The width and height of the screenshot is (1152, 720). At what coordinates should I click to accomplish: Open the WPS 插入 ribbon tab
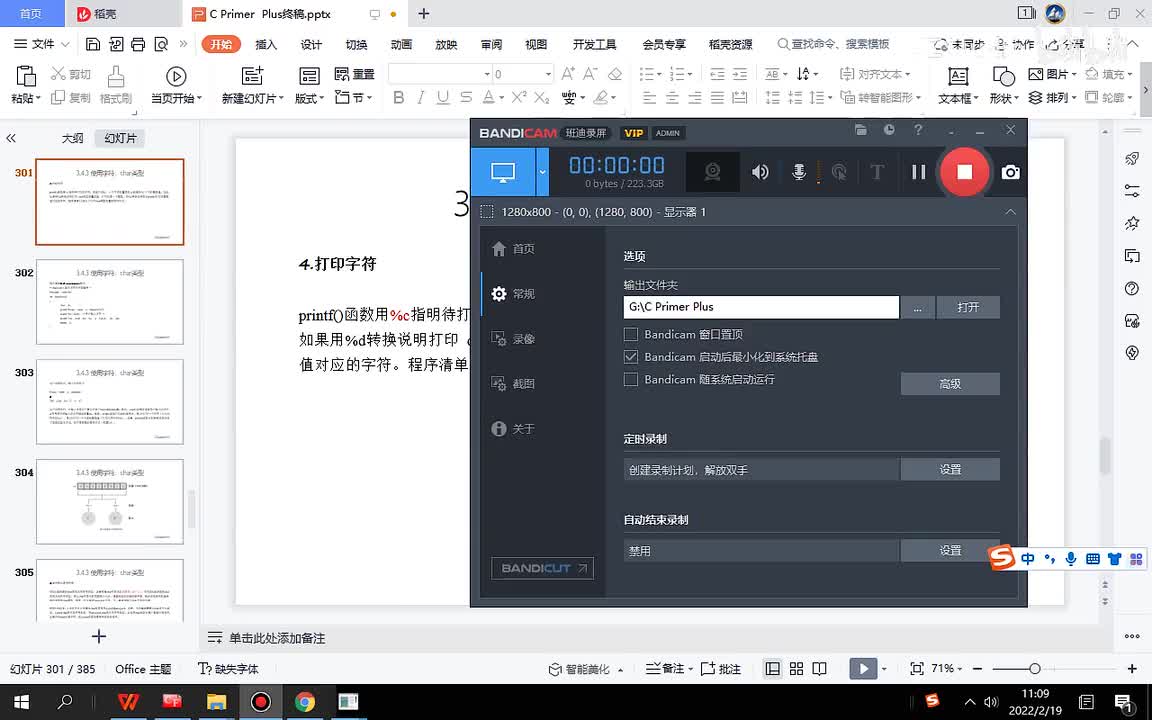click(x=266, y=44)
